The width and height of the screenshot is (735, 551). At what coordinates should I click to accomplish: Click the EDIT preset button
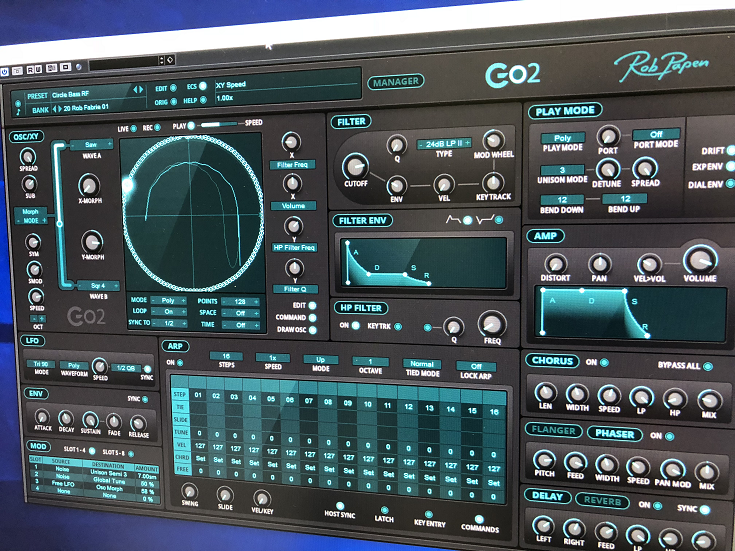click(173, 88)
